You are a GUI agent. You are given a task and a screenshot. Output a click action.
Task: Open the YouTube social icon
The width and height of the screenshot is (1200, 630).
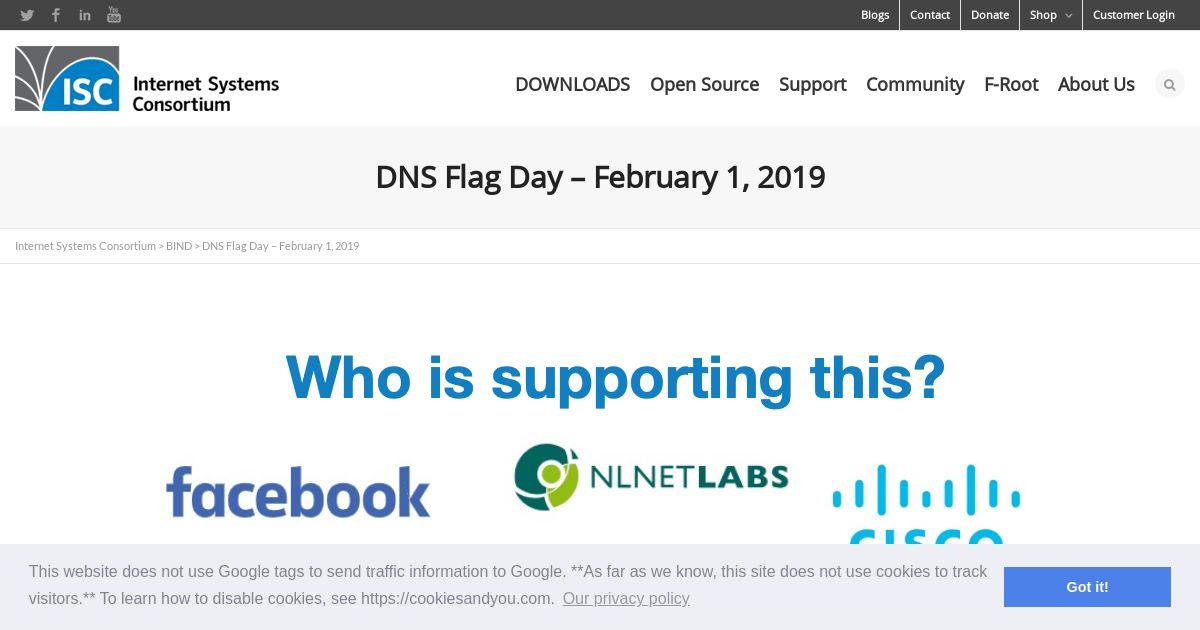pyautogui.click(x=114, y=15)
